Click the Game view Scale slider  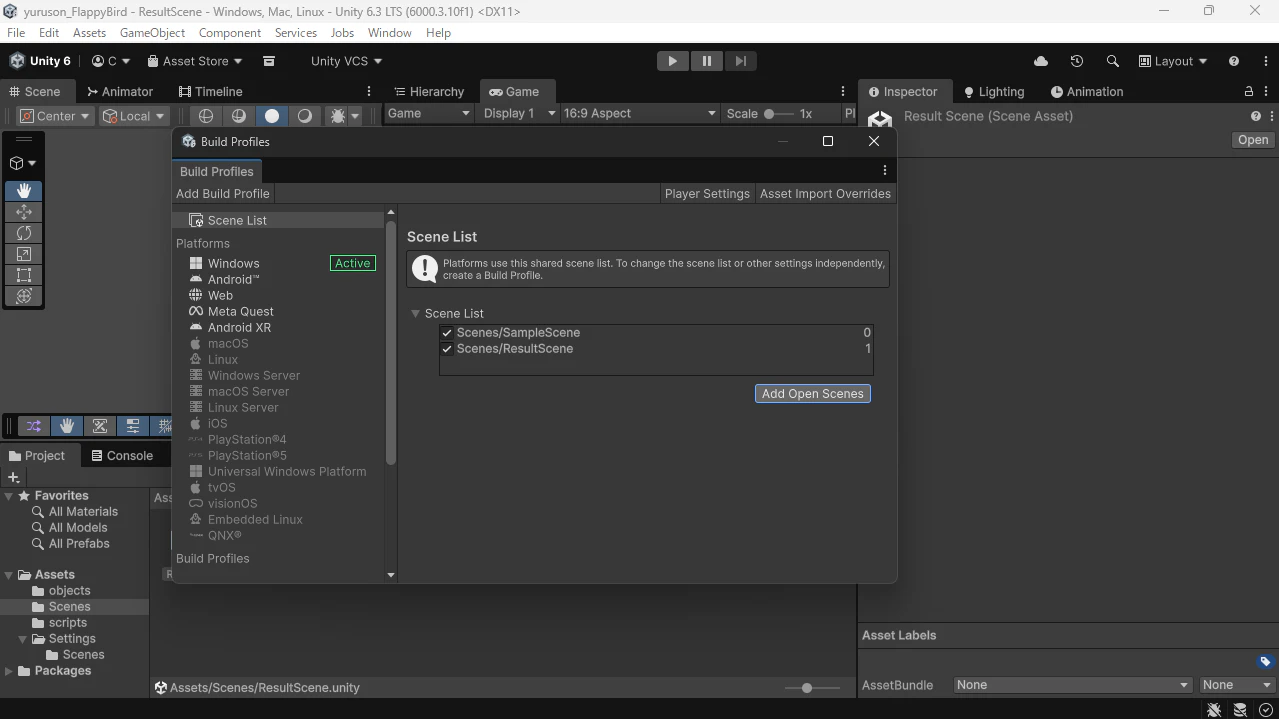[x=779, y=114]
